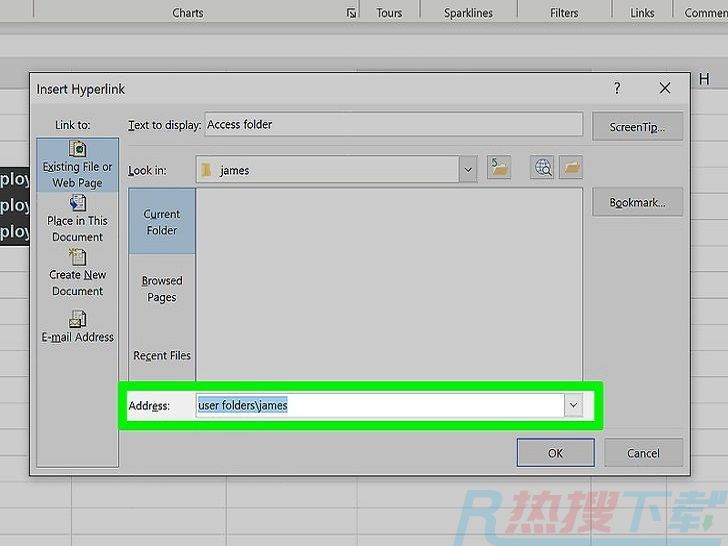Open the Bookmark button
The height and width of the screenshot is (546, 728).
pos(637,202)
